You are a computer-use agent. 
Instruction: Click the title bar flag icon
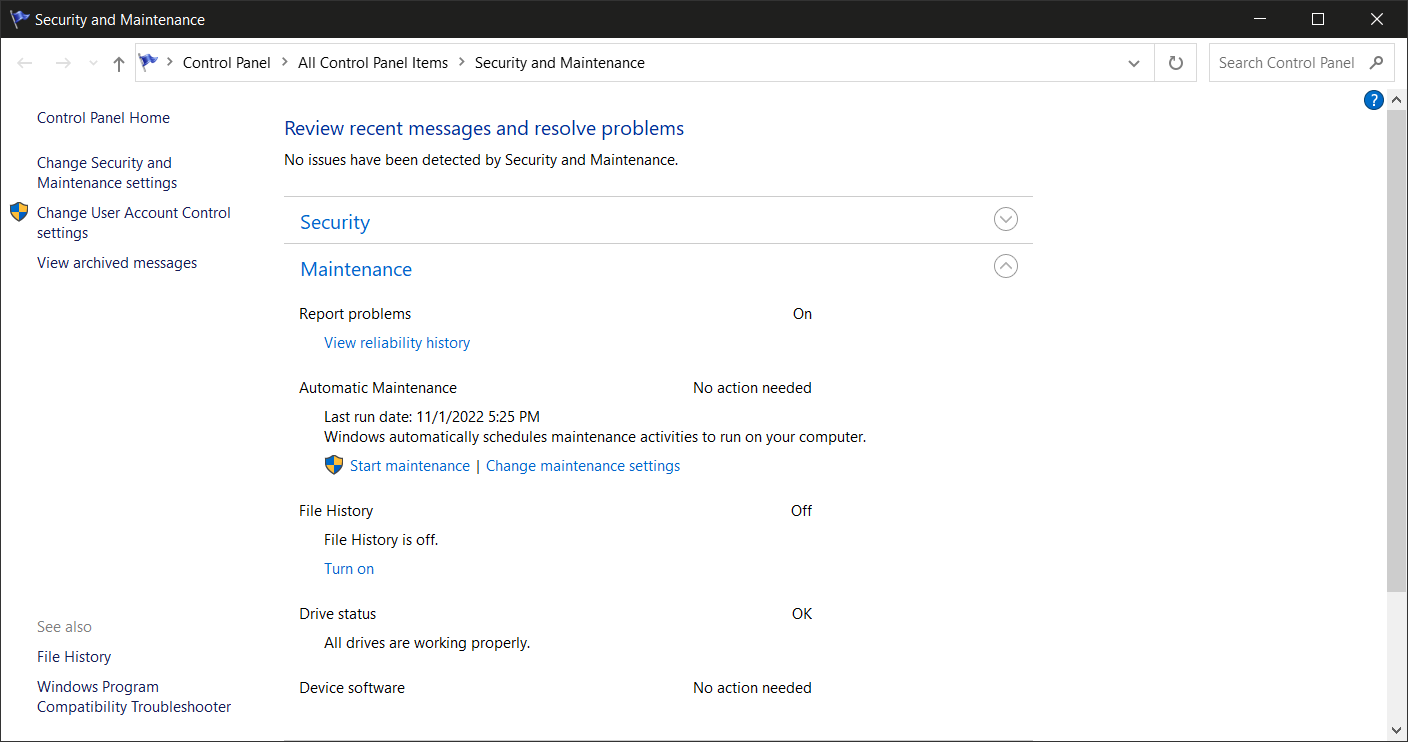pyautogui.click(x=19, y=19)
